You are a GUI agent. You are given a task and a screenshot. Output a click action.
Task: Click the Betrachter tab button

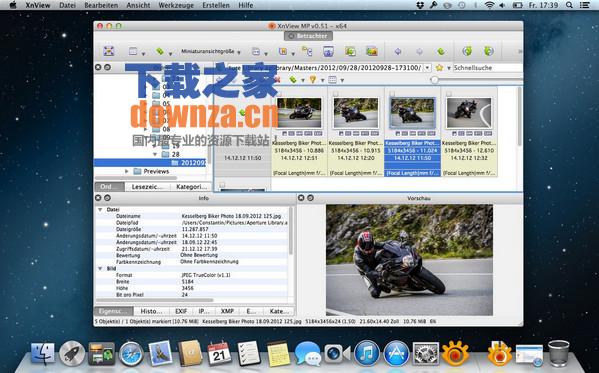(308, 36)
